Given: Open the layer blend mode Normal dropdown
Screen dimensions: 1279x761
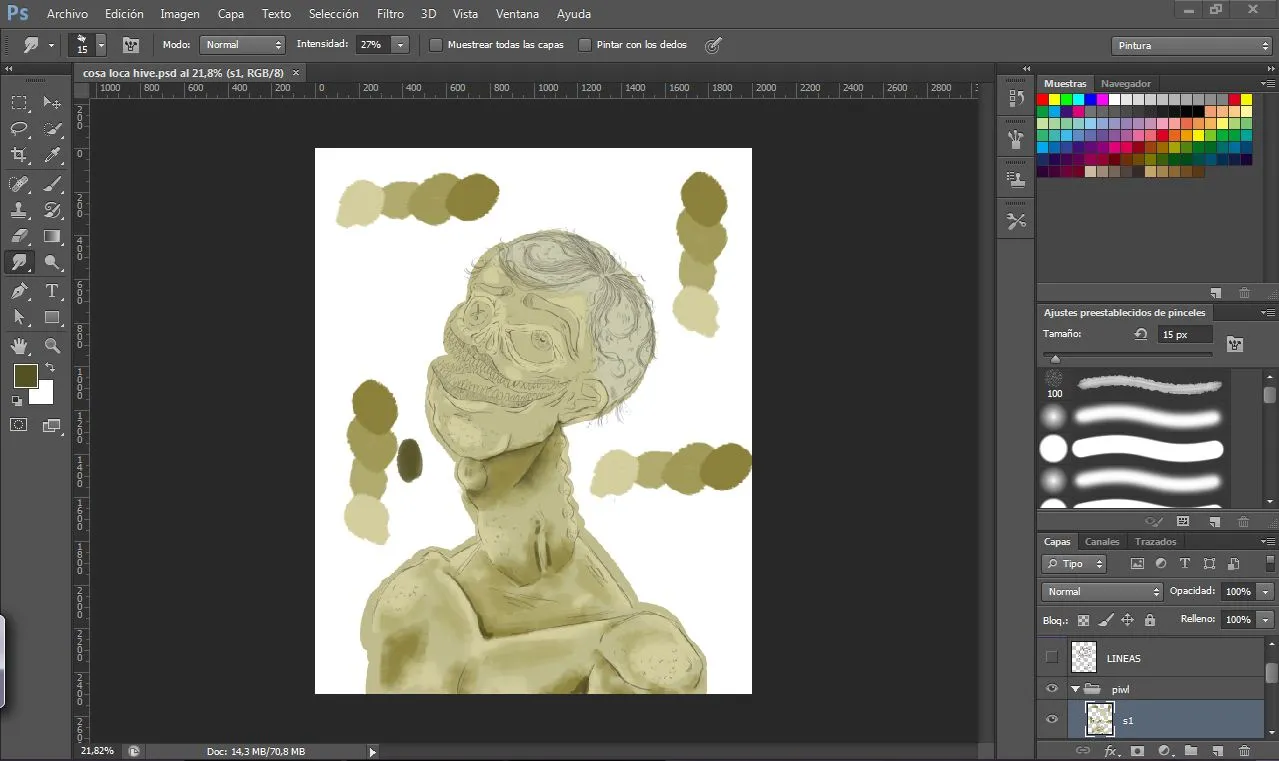Looking at the screenshot, I should (x=1102, y=592).
